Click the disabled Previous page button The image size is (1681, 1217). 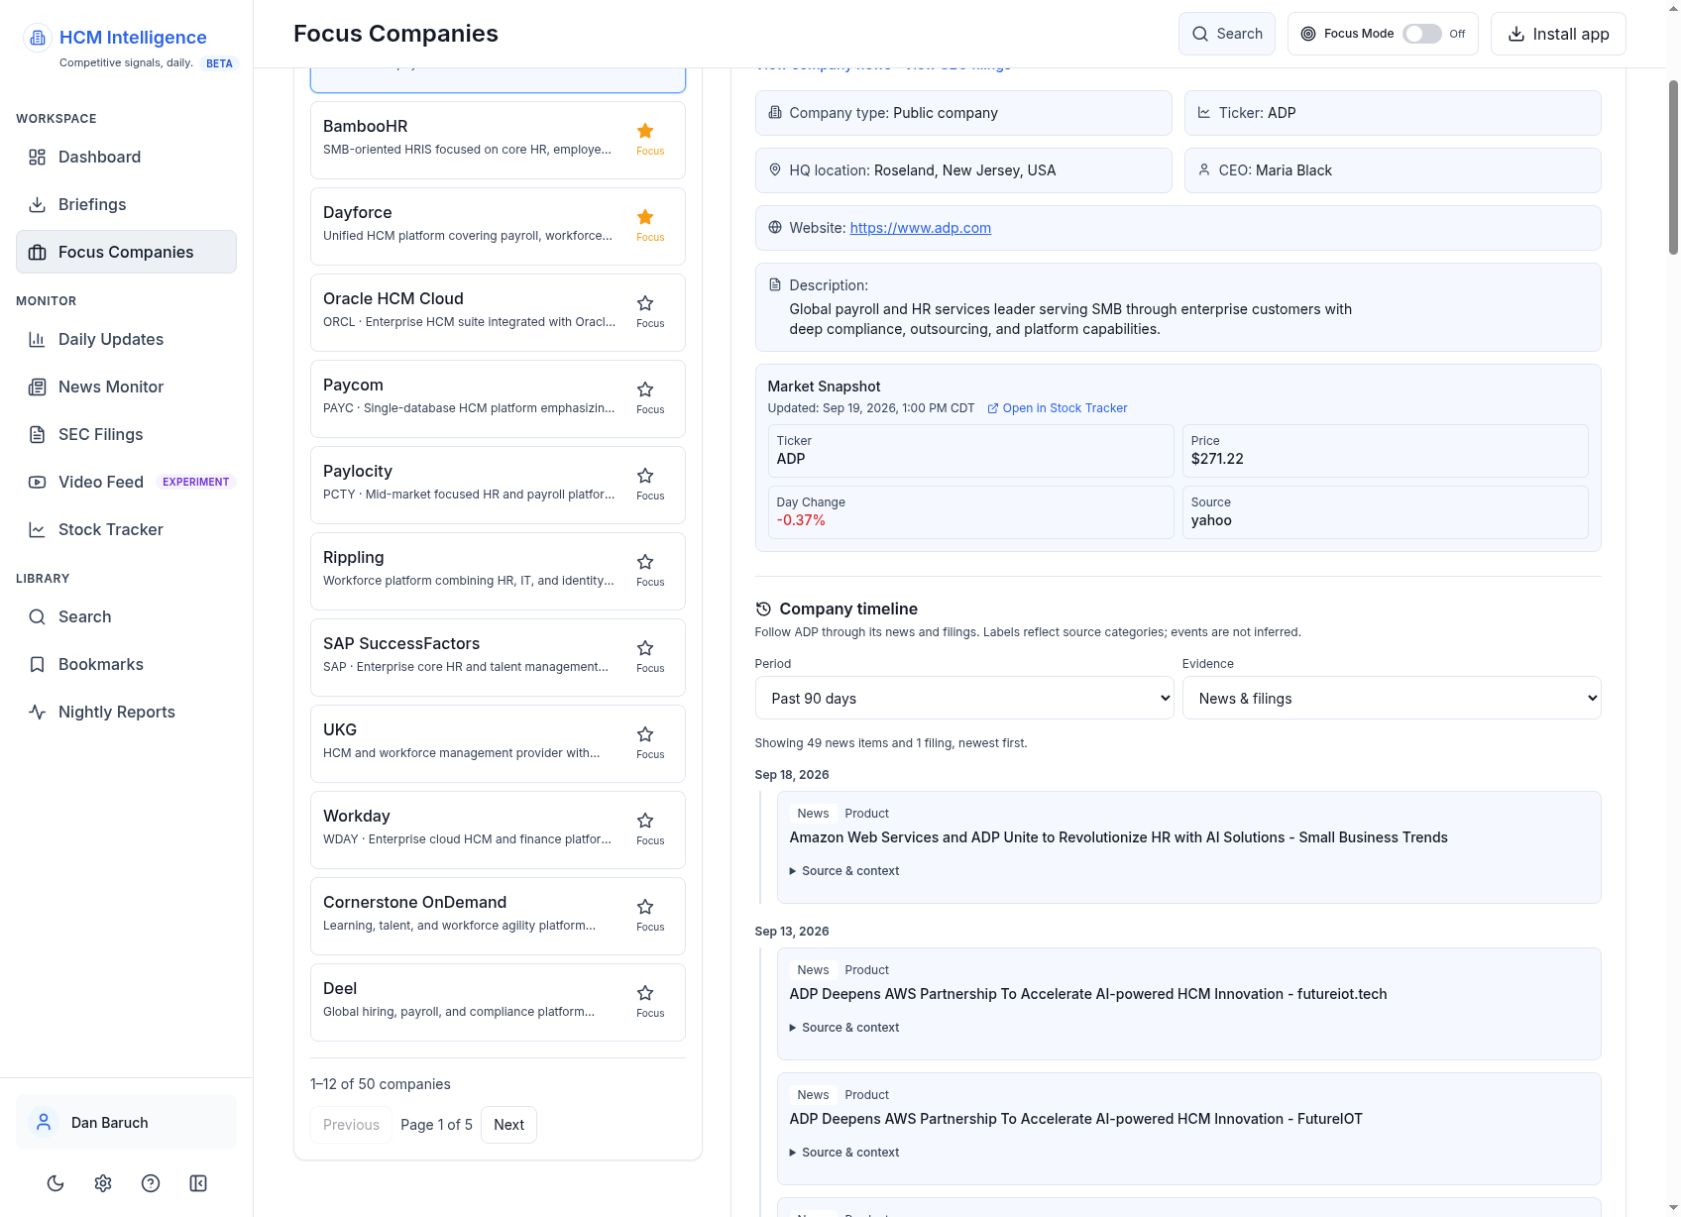[351, 1125]
